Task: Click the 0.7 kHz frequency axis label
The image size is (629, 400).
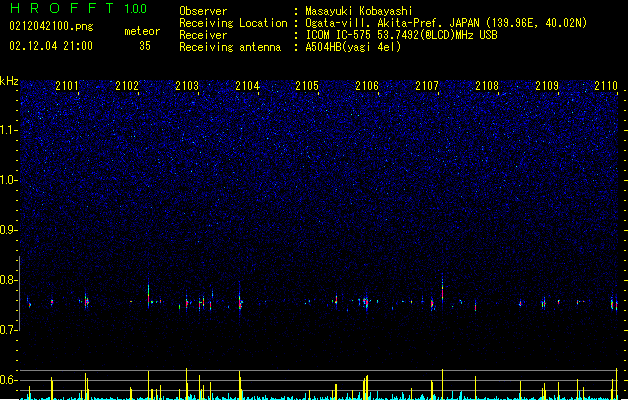Action: click(9, 330)
